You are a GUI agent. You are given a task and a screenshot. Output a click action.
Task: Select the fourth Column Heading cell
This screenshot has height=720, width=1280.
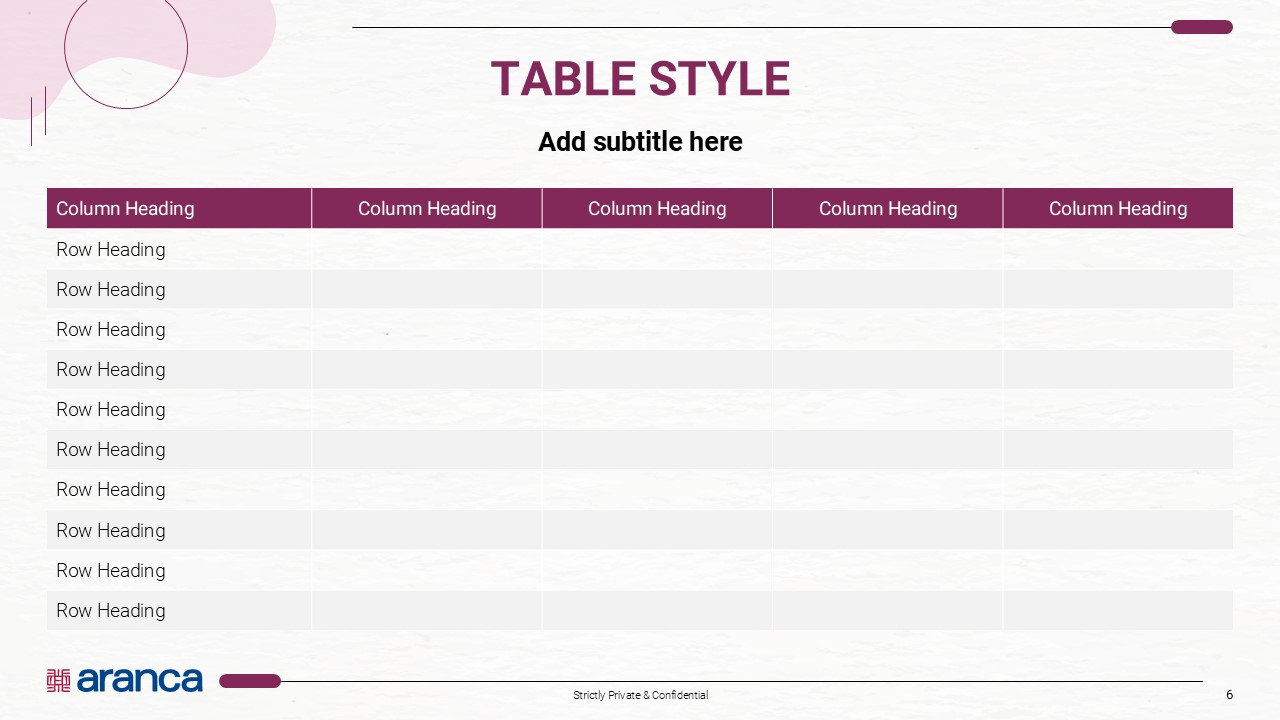[888, 208]
